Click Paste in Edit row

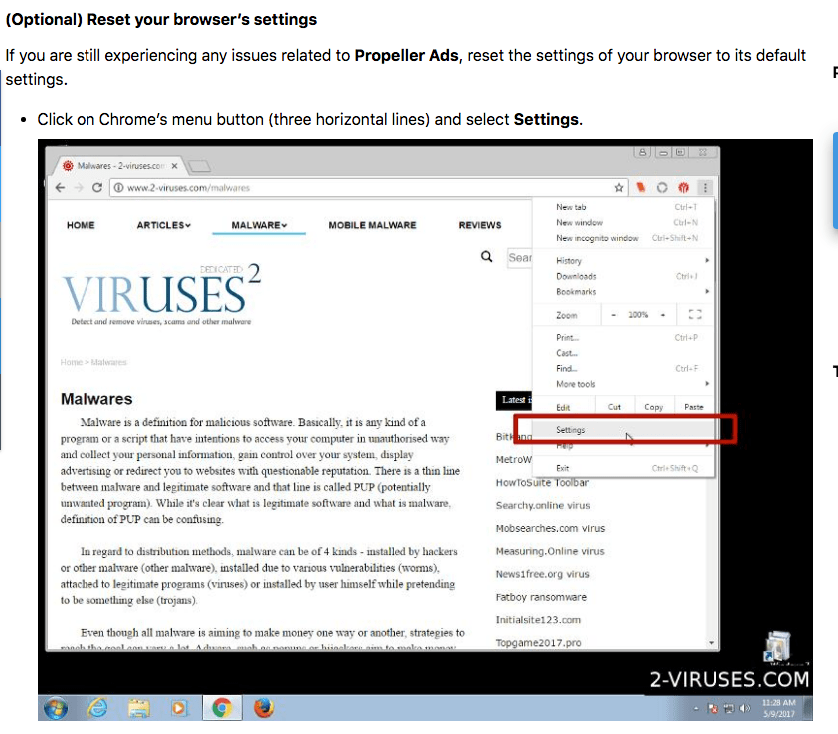coord(694,407)
